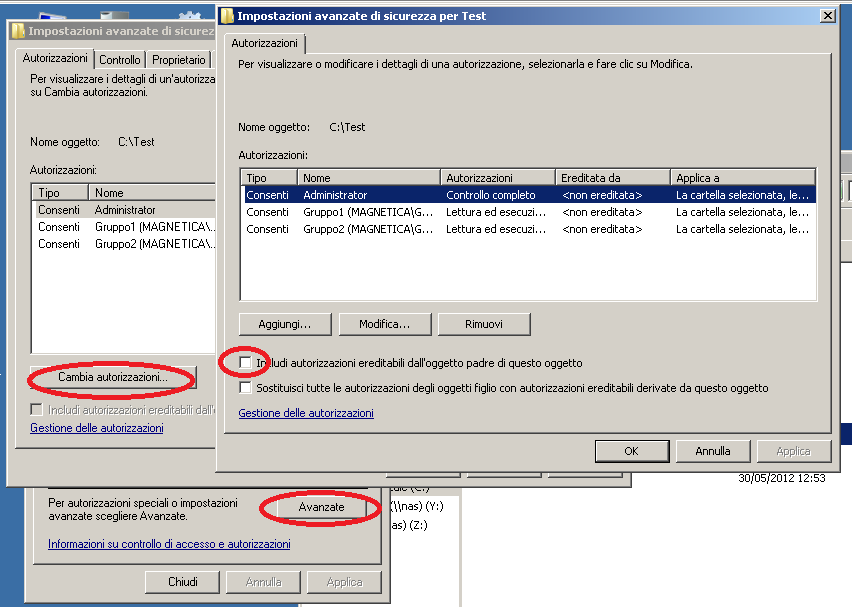
Task: Open the Proprietario tab
Action: coord(179,60)
